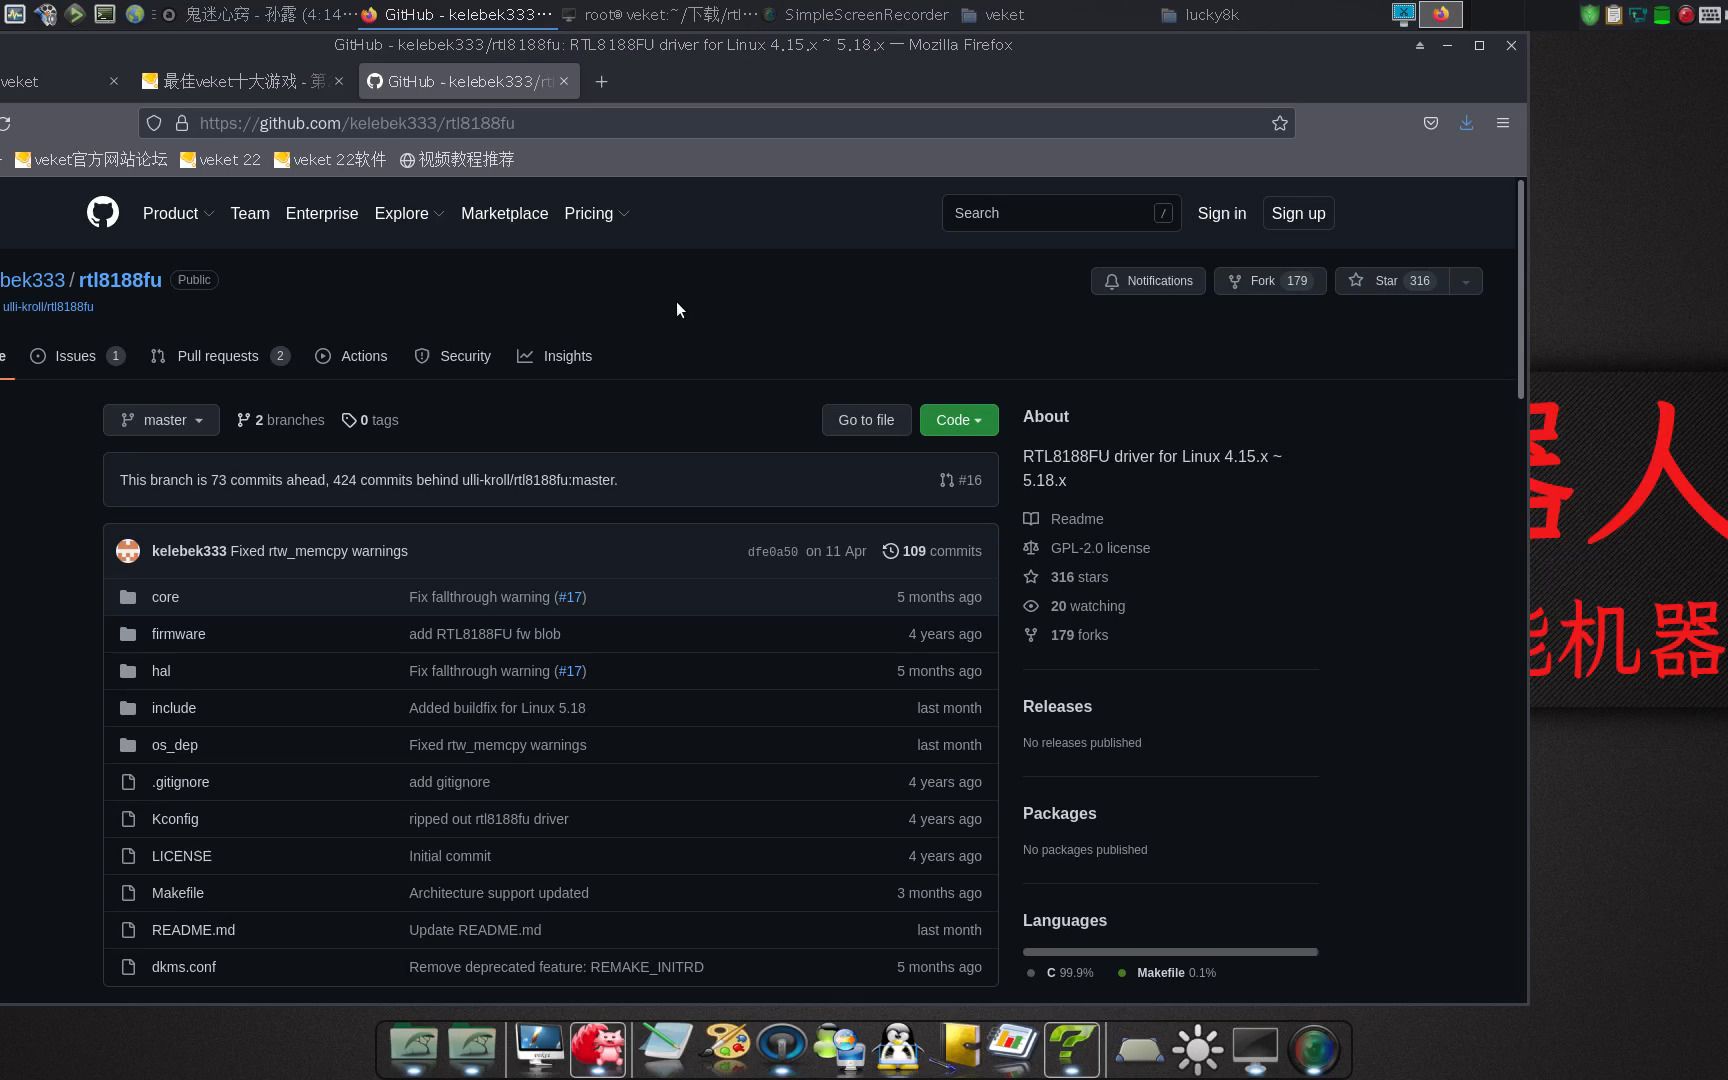This screenshot has width=1728, height=1080.
Task: Open Firefox downloads panel icon
Action: tap(1466, 123)
